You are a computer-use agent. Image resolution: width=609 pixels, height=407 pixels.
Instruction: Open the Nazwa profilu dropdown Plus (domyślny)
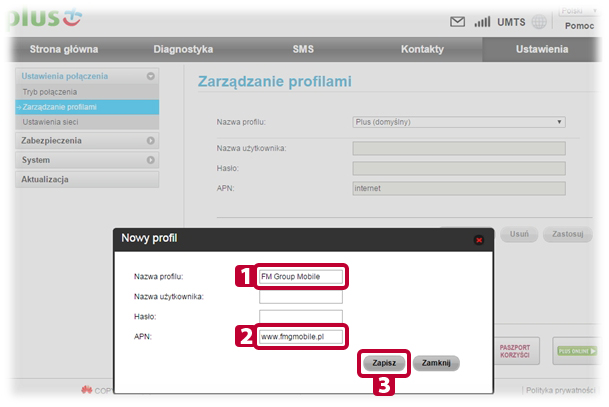point(459,122)
